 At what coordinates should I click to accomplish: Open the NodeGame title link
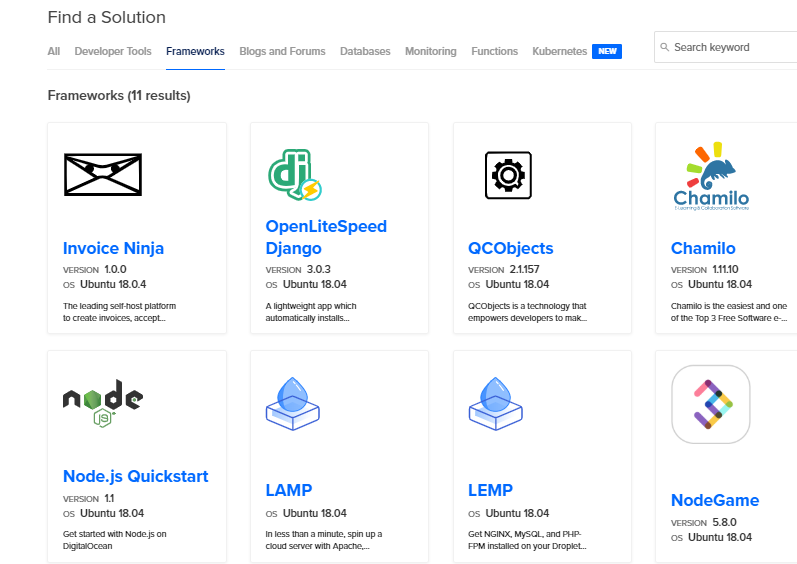tap(715, 500)
